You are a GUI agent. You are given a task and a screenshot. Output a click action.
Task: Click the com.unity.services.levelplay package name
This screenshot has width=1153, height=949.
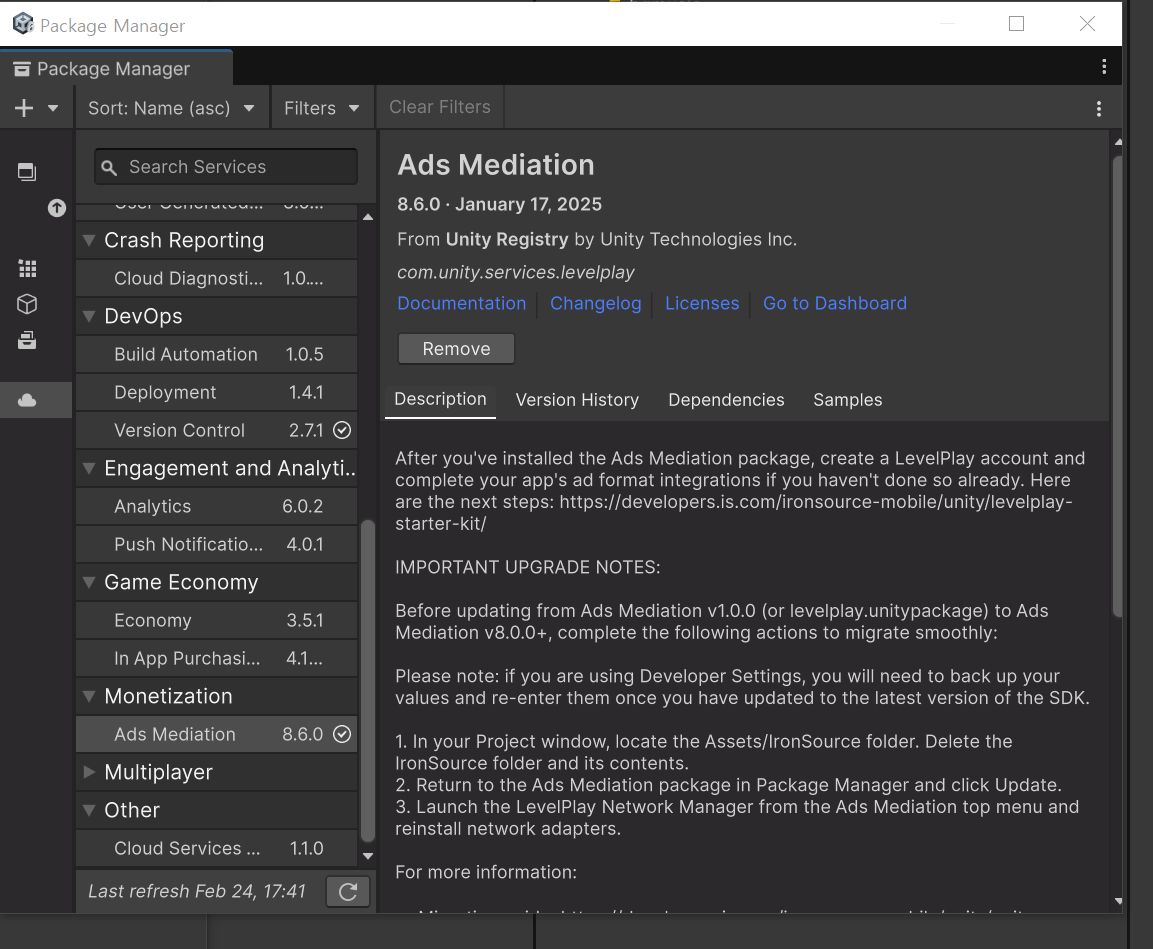515,273
